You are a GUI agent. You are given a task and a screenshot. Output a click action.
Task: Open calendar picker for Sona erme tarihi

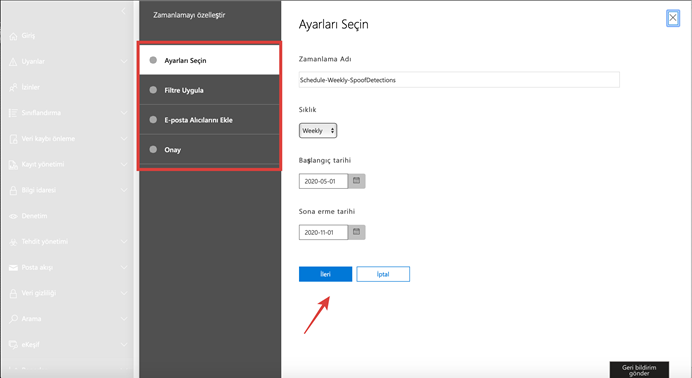(x=357, y=232)
